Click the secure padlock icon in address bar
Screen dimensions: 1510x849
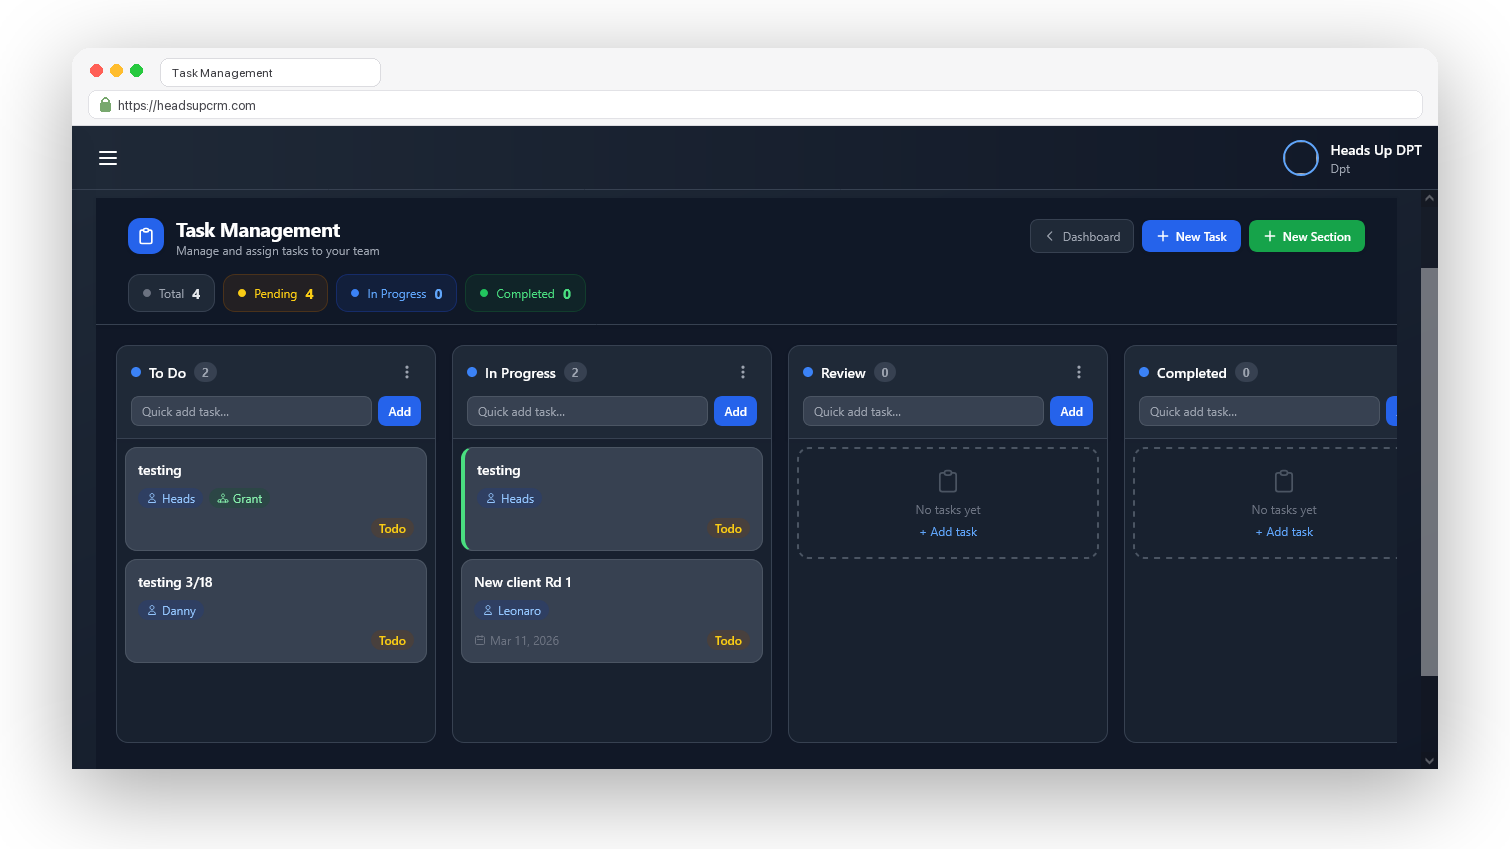(105, 105)
